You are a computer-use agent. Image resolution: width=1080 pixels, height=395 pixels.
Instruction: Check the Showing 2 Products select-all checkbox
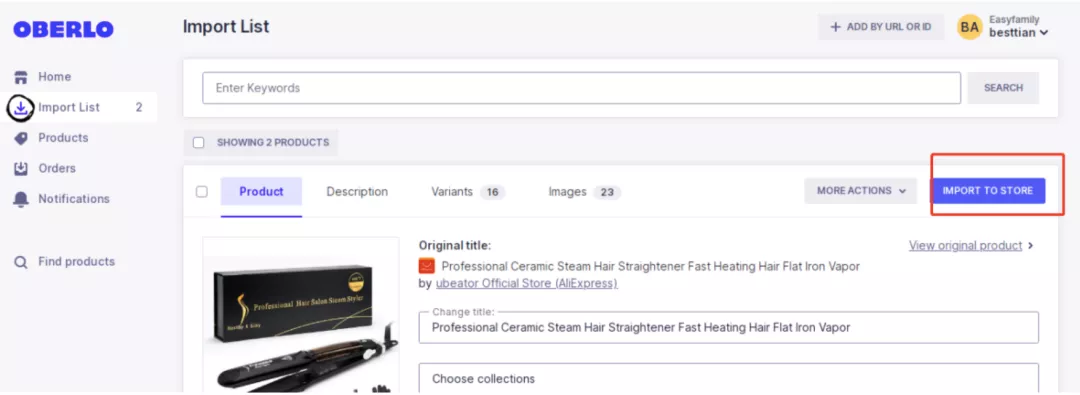[199, 143]
